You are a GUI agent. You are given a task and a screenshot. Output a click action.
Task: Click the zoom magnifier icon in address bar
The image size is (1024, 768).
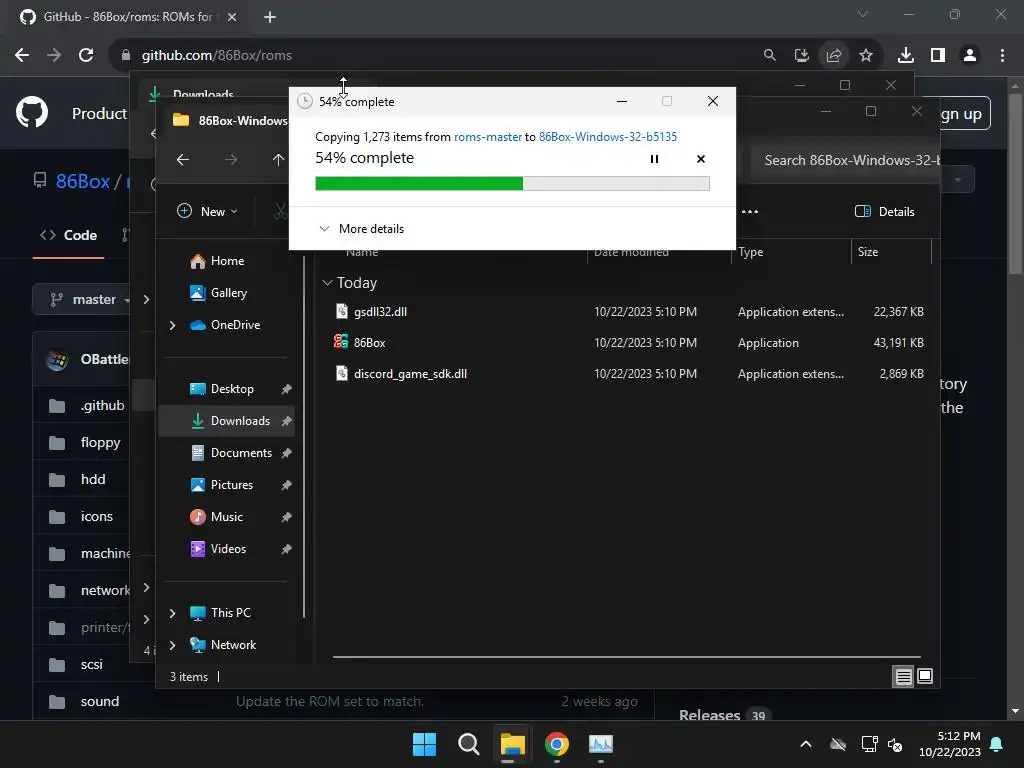coord(769,56)
